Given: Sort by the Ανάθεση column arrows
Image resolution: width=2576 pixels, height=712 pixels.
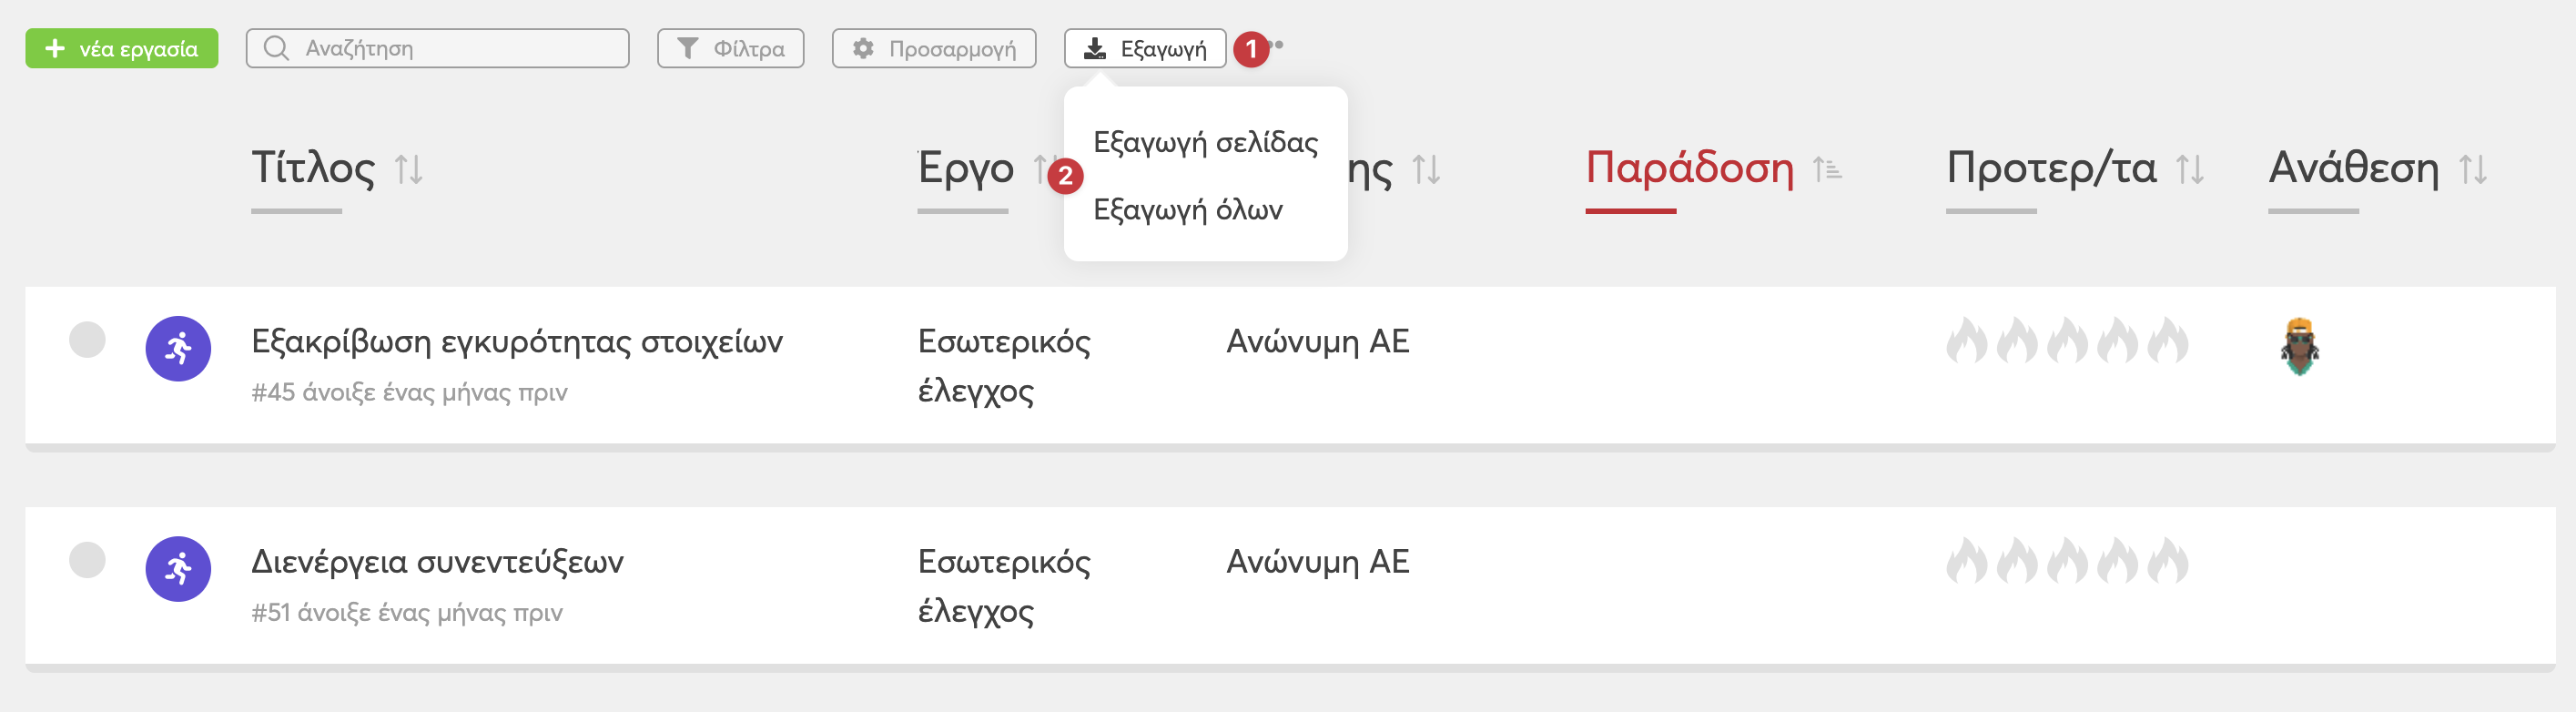Looking at the screenshot, I should tap(2473, 169).
